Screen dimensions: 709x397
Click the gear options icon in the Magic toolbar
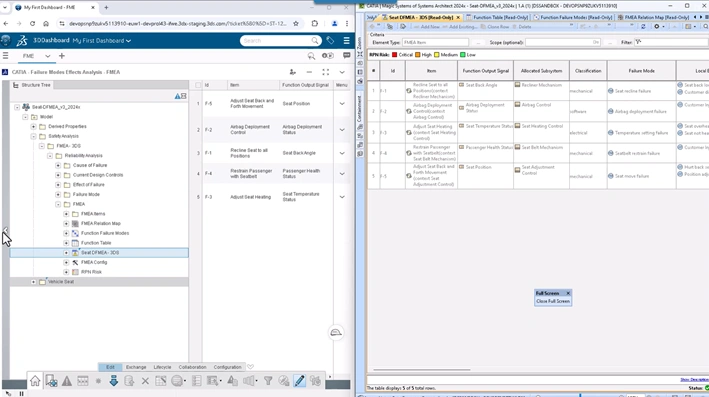click(x=657, y=27)
